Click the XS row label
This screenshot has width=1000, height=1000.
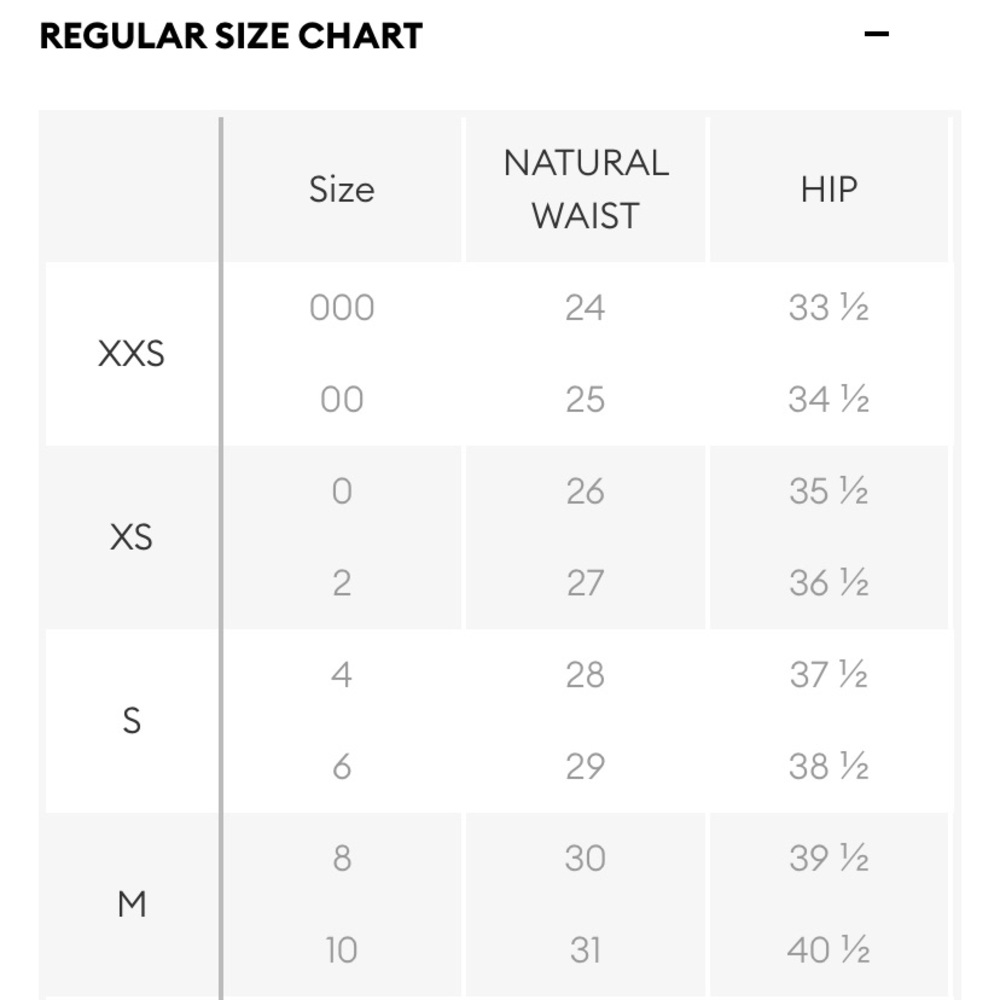click(x=131, y=537)
